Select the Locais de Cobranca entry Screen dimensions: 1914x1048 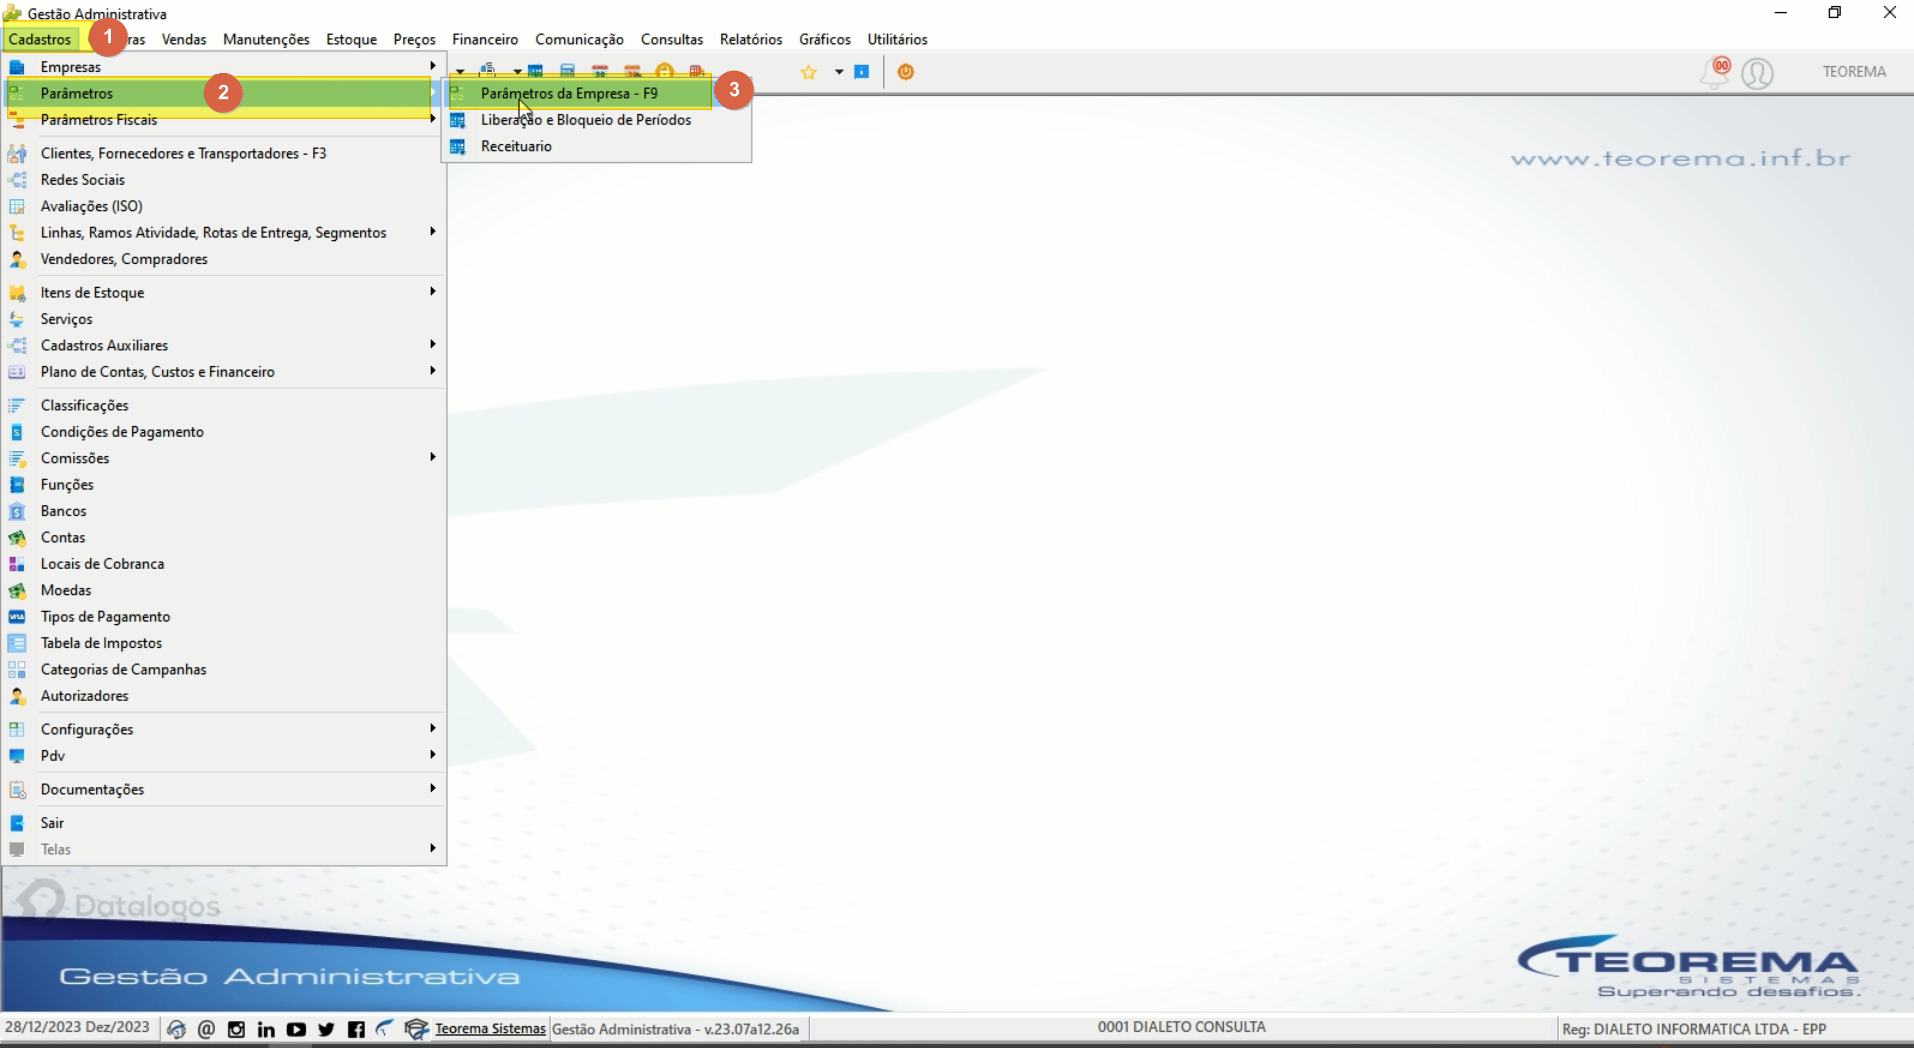pos(224,564)
